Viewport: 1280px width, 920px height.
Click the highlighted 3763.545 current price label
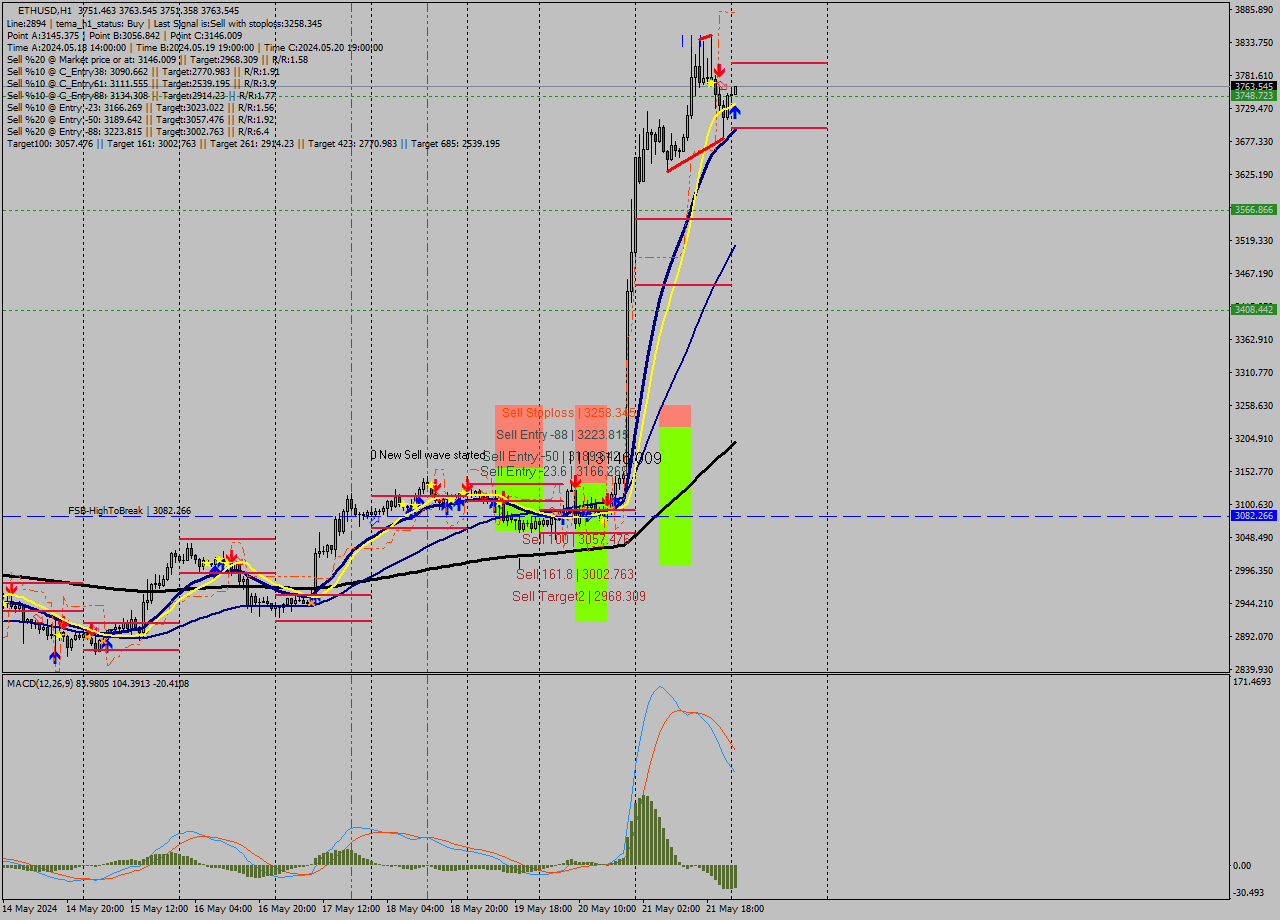click(x=1253, y=87)
